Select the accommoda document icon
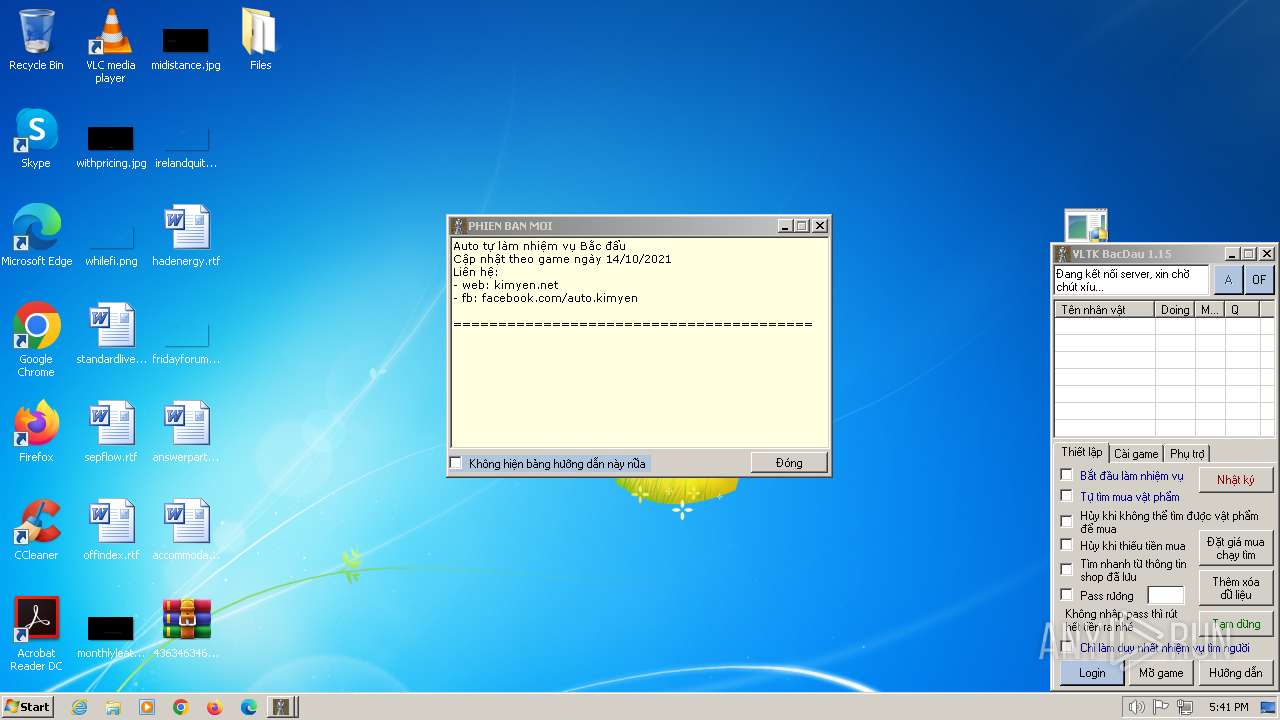1280x720 pixels. click(x=186, y=530)
